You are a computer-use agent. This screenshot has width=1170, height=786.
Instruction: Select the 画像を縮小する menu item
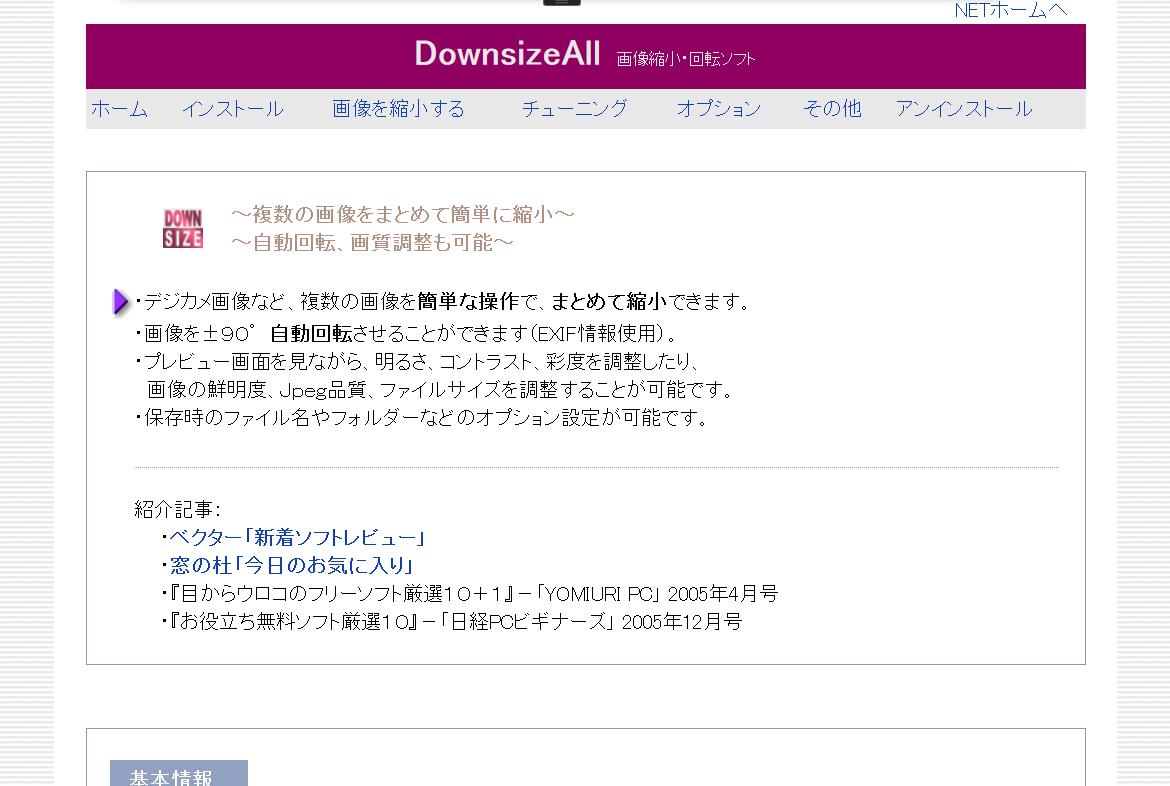(x=398, y=109)
